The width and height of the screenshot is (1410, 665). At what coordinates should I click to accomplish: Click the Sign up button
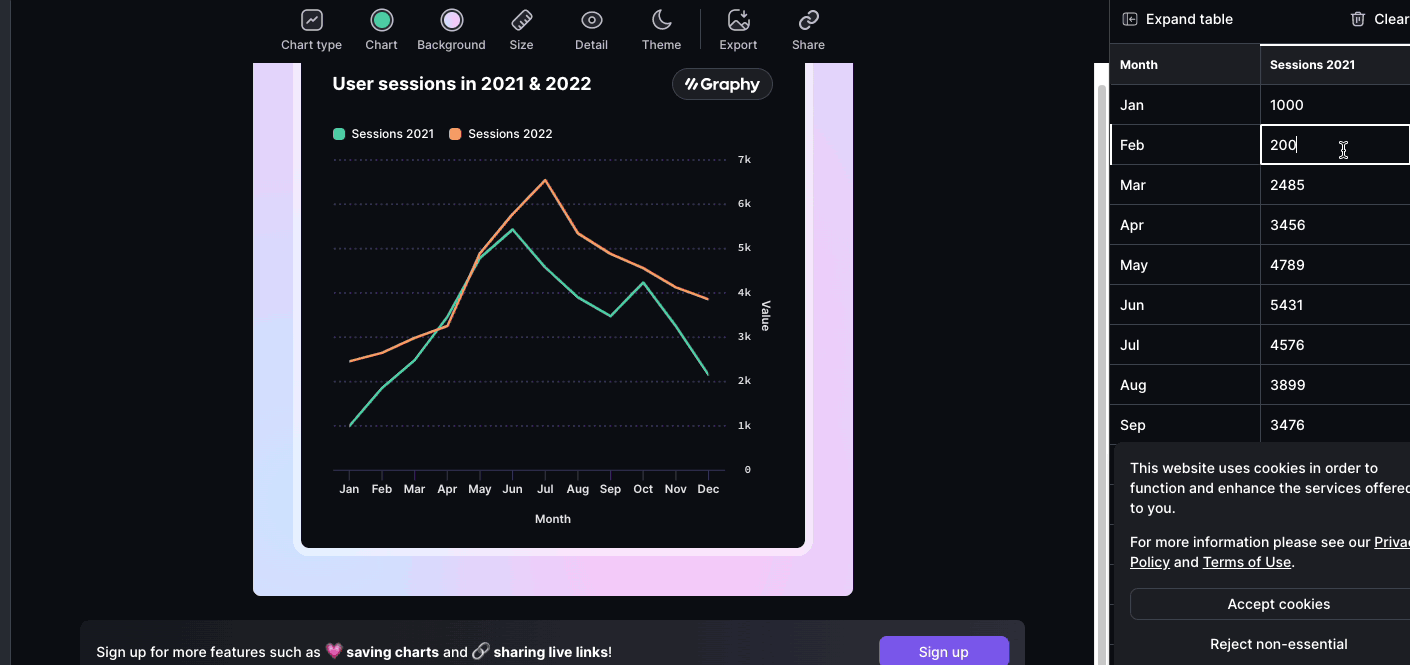pos(944,651)
